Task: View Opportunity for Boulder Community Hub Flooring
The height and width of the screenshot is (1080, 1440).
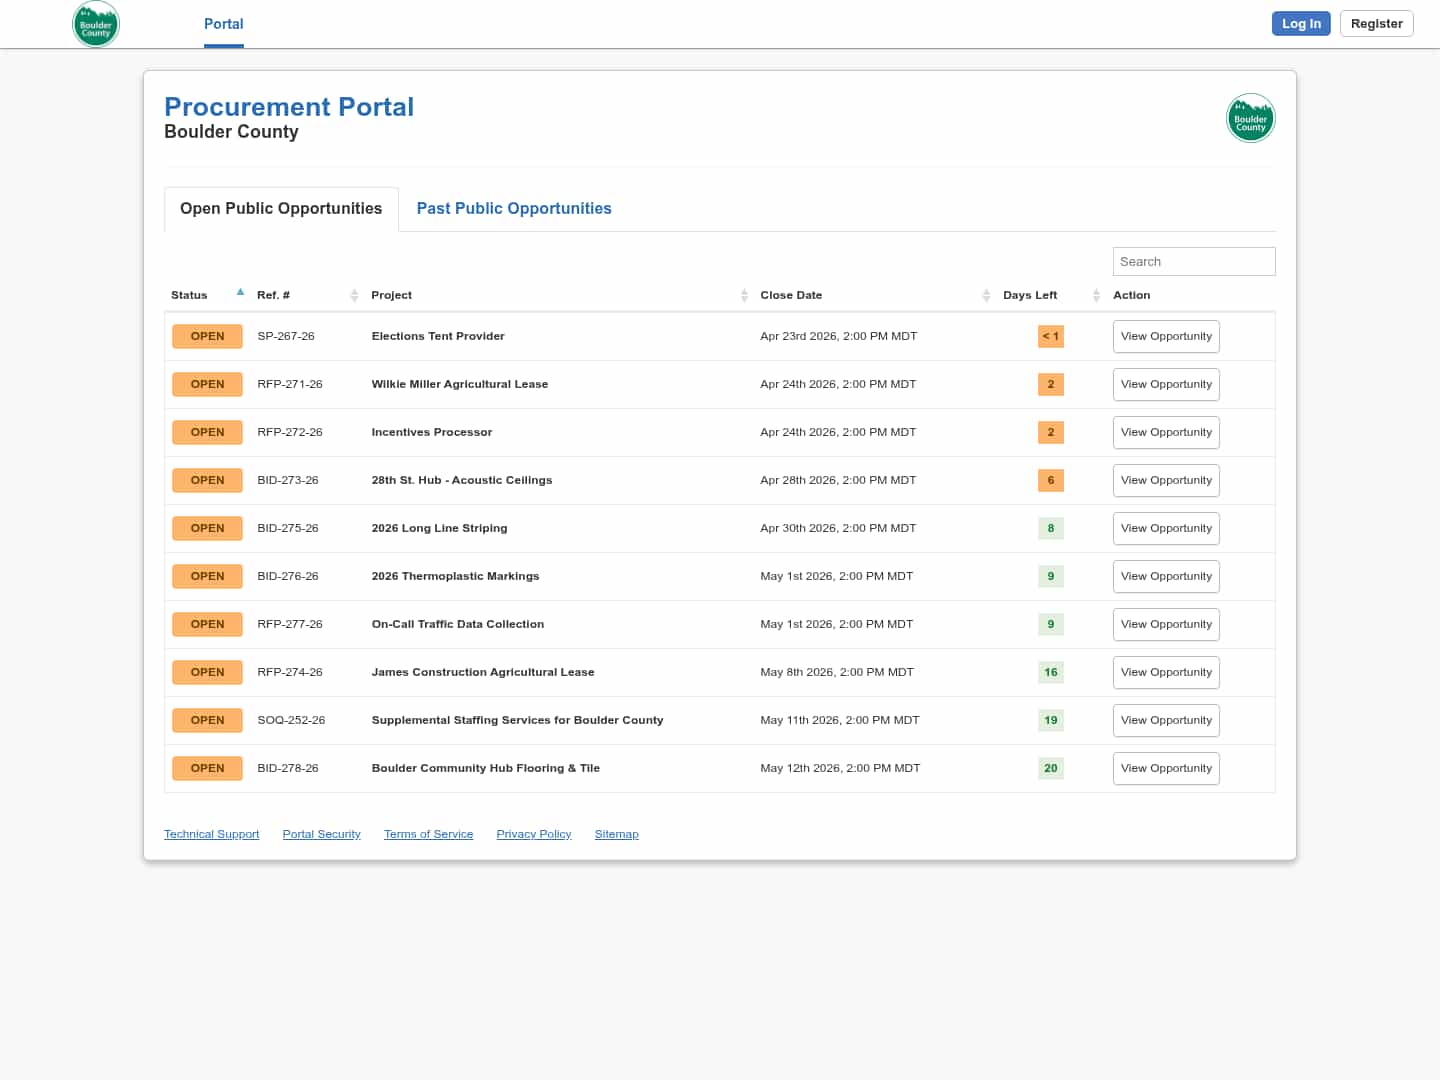Action: tap(1165, 769)
